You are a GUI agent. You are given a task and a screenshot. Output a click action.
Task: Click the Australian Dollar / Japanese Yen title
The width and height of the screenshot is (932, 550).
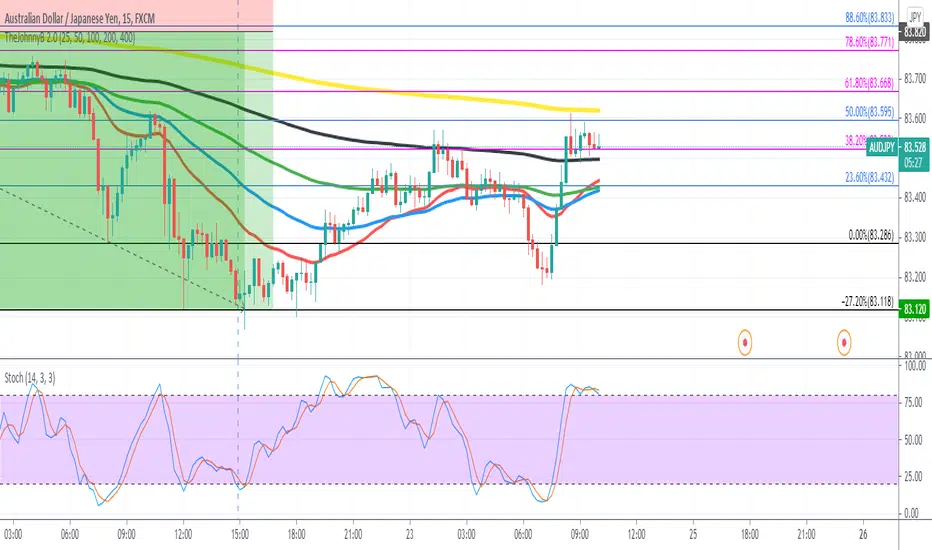pyautogui.click(x=80, y=18)
